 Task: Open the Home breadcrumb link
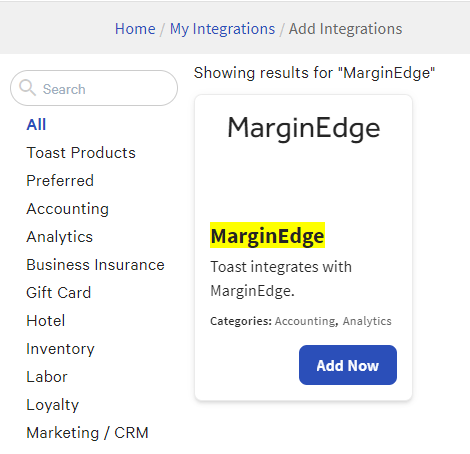135,29
